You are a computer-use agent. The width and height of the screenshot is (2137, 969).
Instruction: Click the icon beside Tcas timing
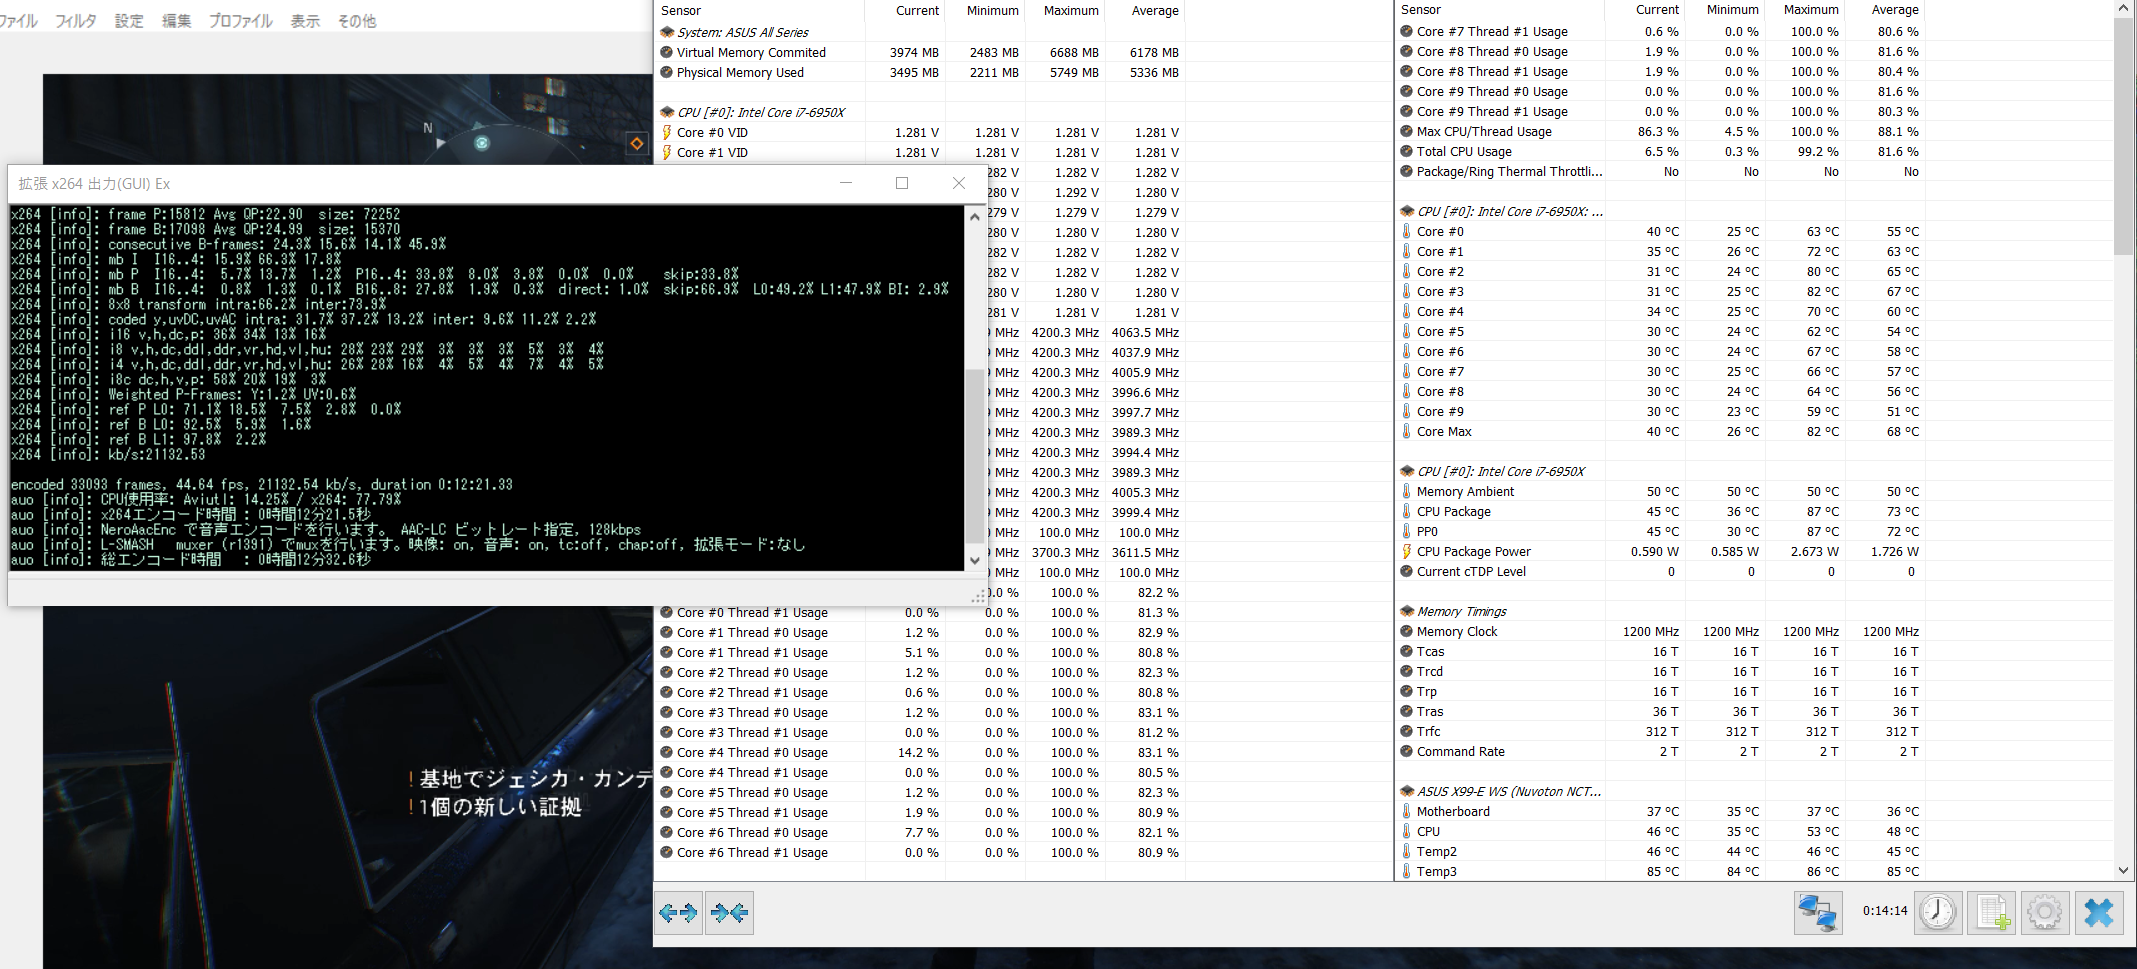(x=1407, y=651)
